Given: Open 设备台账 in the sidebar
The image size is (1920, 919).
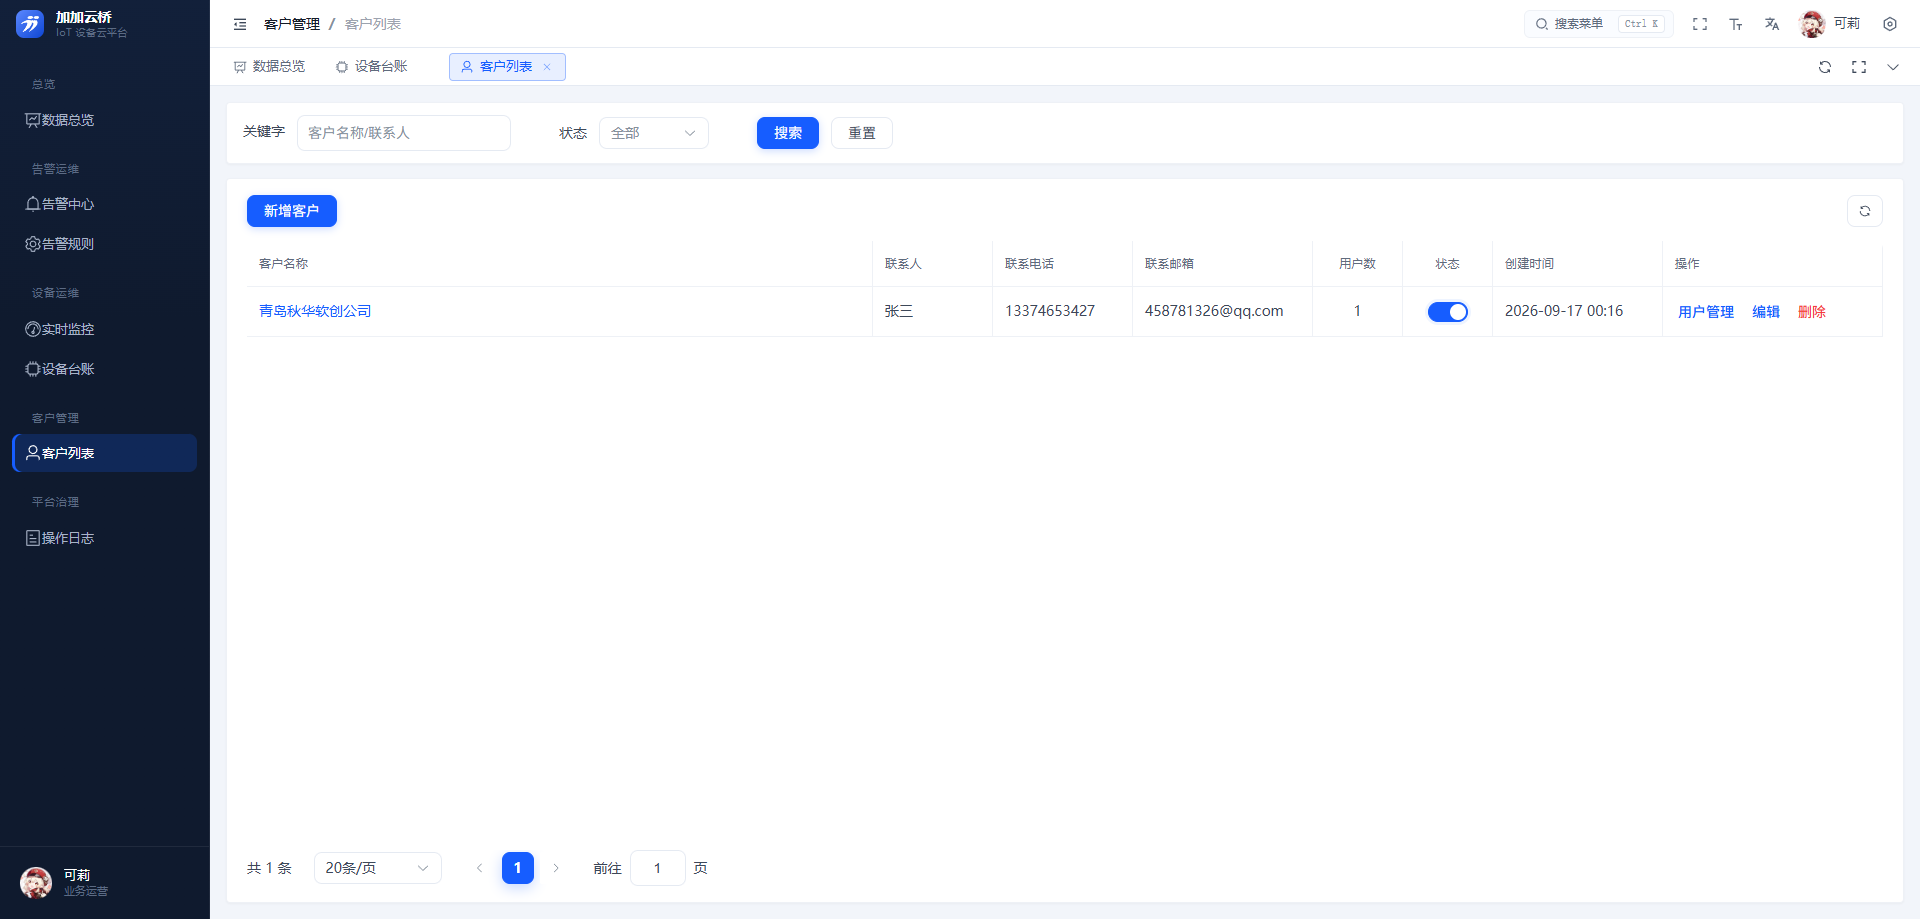Looking at the screenshot, I should coord(105,369).
